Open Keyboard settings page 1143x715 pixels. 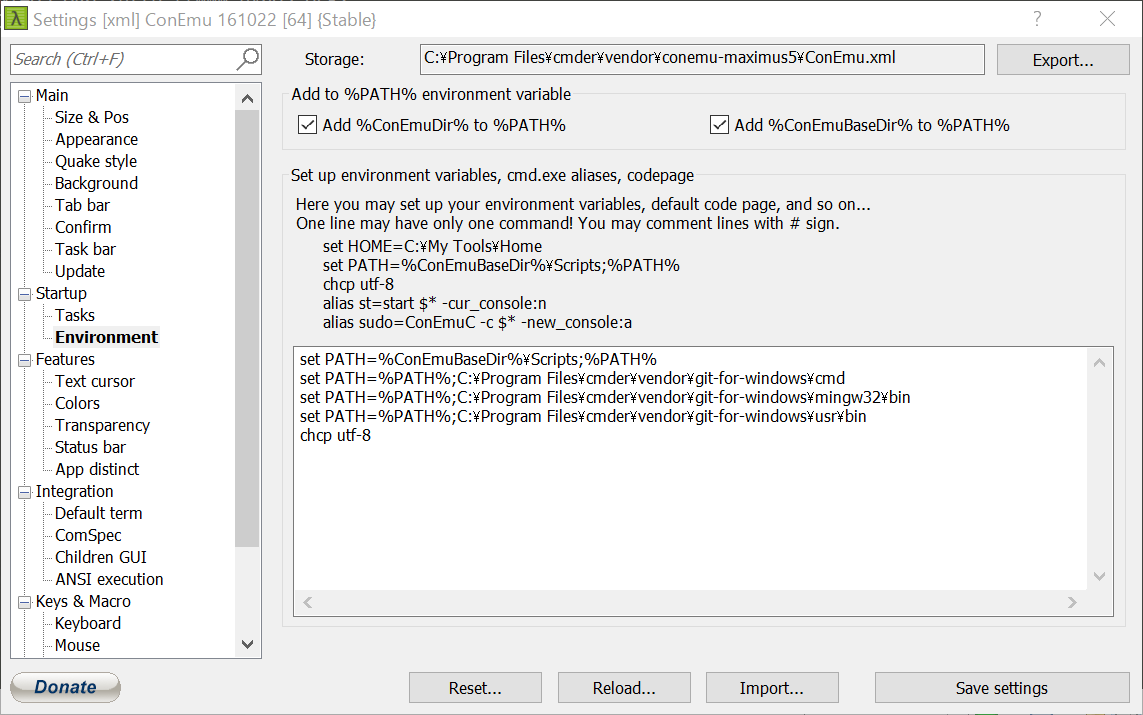point(88,623)
